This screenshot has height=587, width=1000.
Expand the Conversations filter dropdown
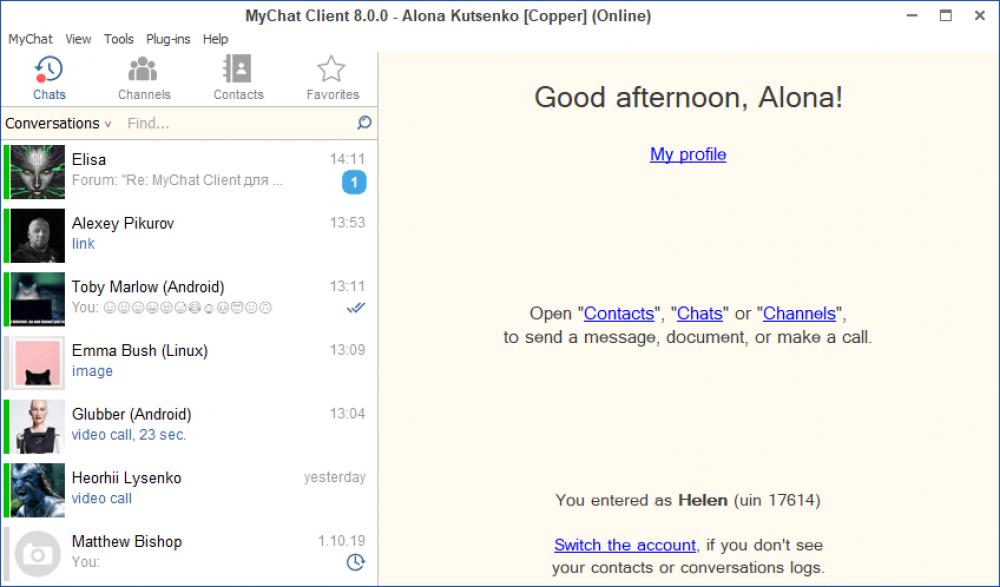pos(105,123)
